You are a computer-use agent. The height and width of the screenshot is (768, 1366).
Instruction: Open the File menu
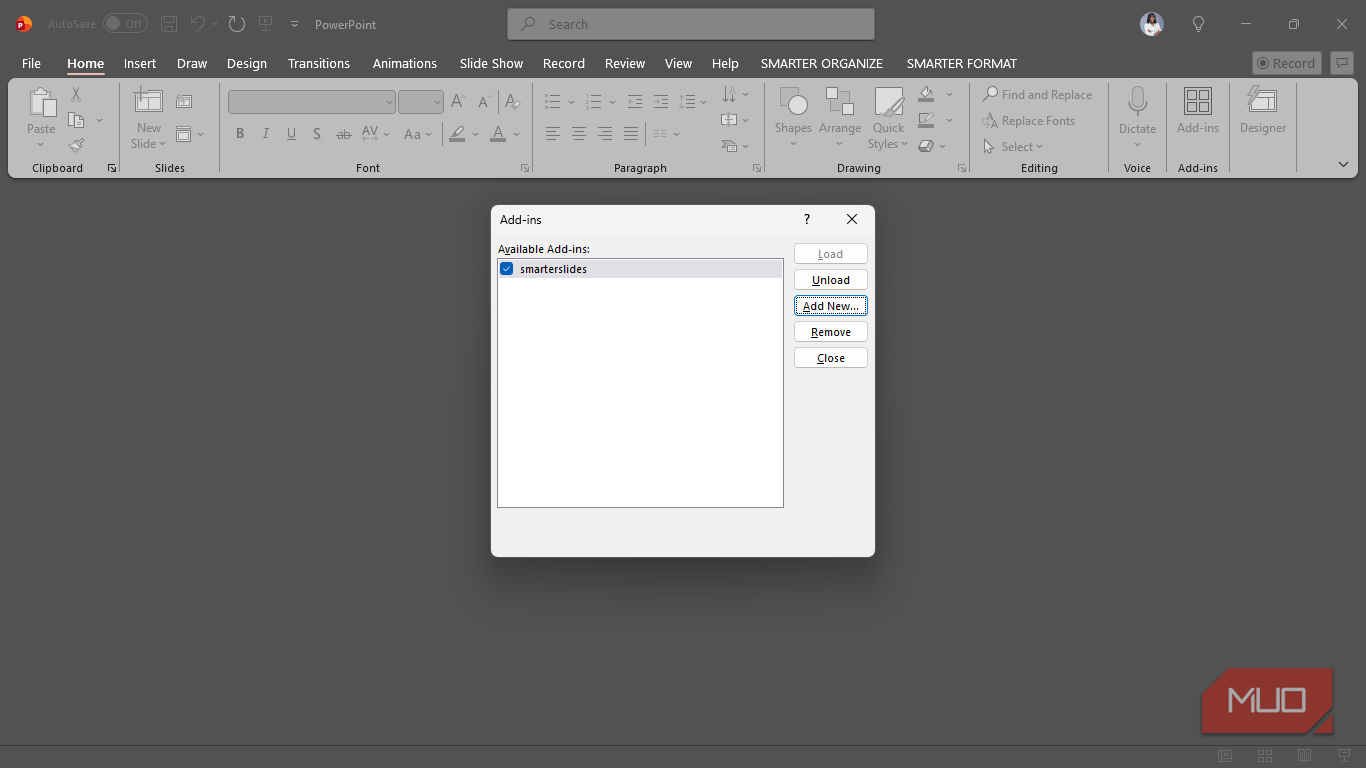tap(31, 63)
